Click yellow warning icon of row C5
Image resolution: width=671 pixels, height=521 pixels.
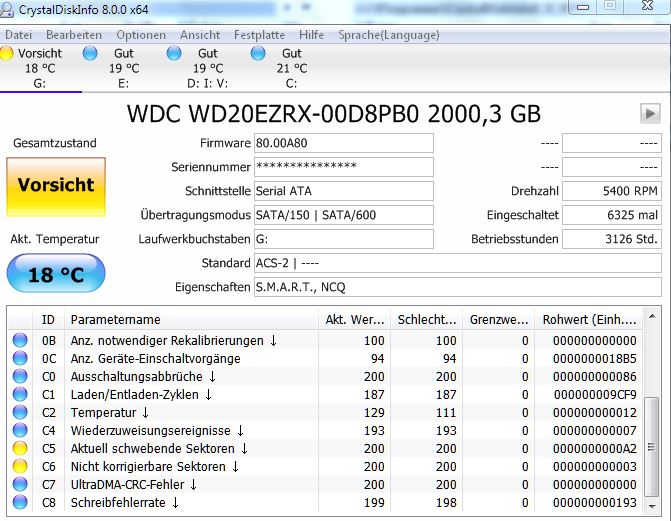click(x=20, y=448)
